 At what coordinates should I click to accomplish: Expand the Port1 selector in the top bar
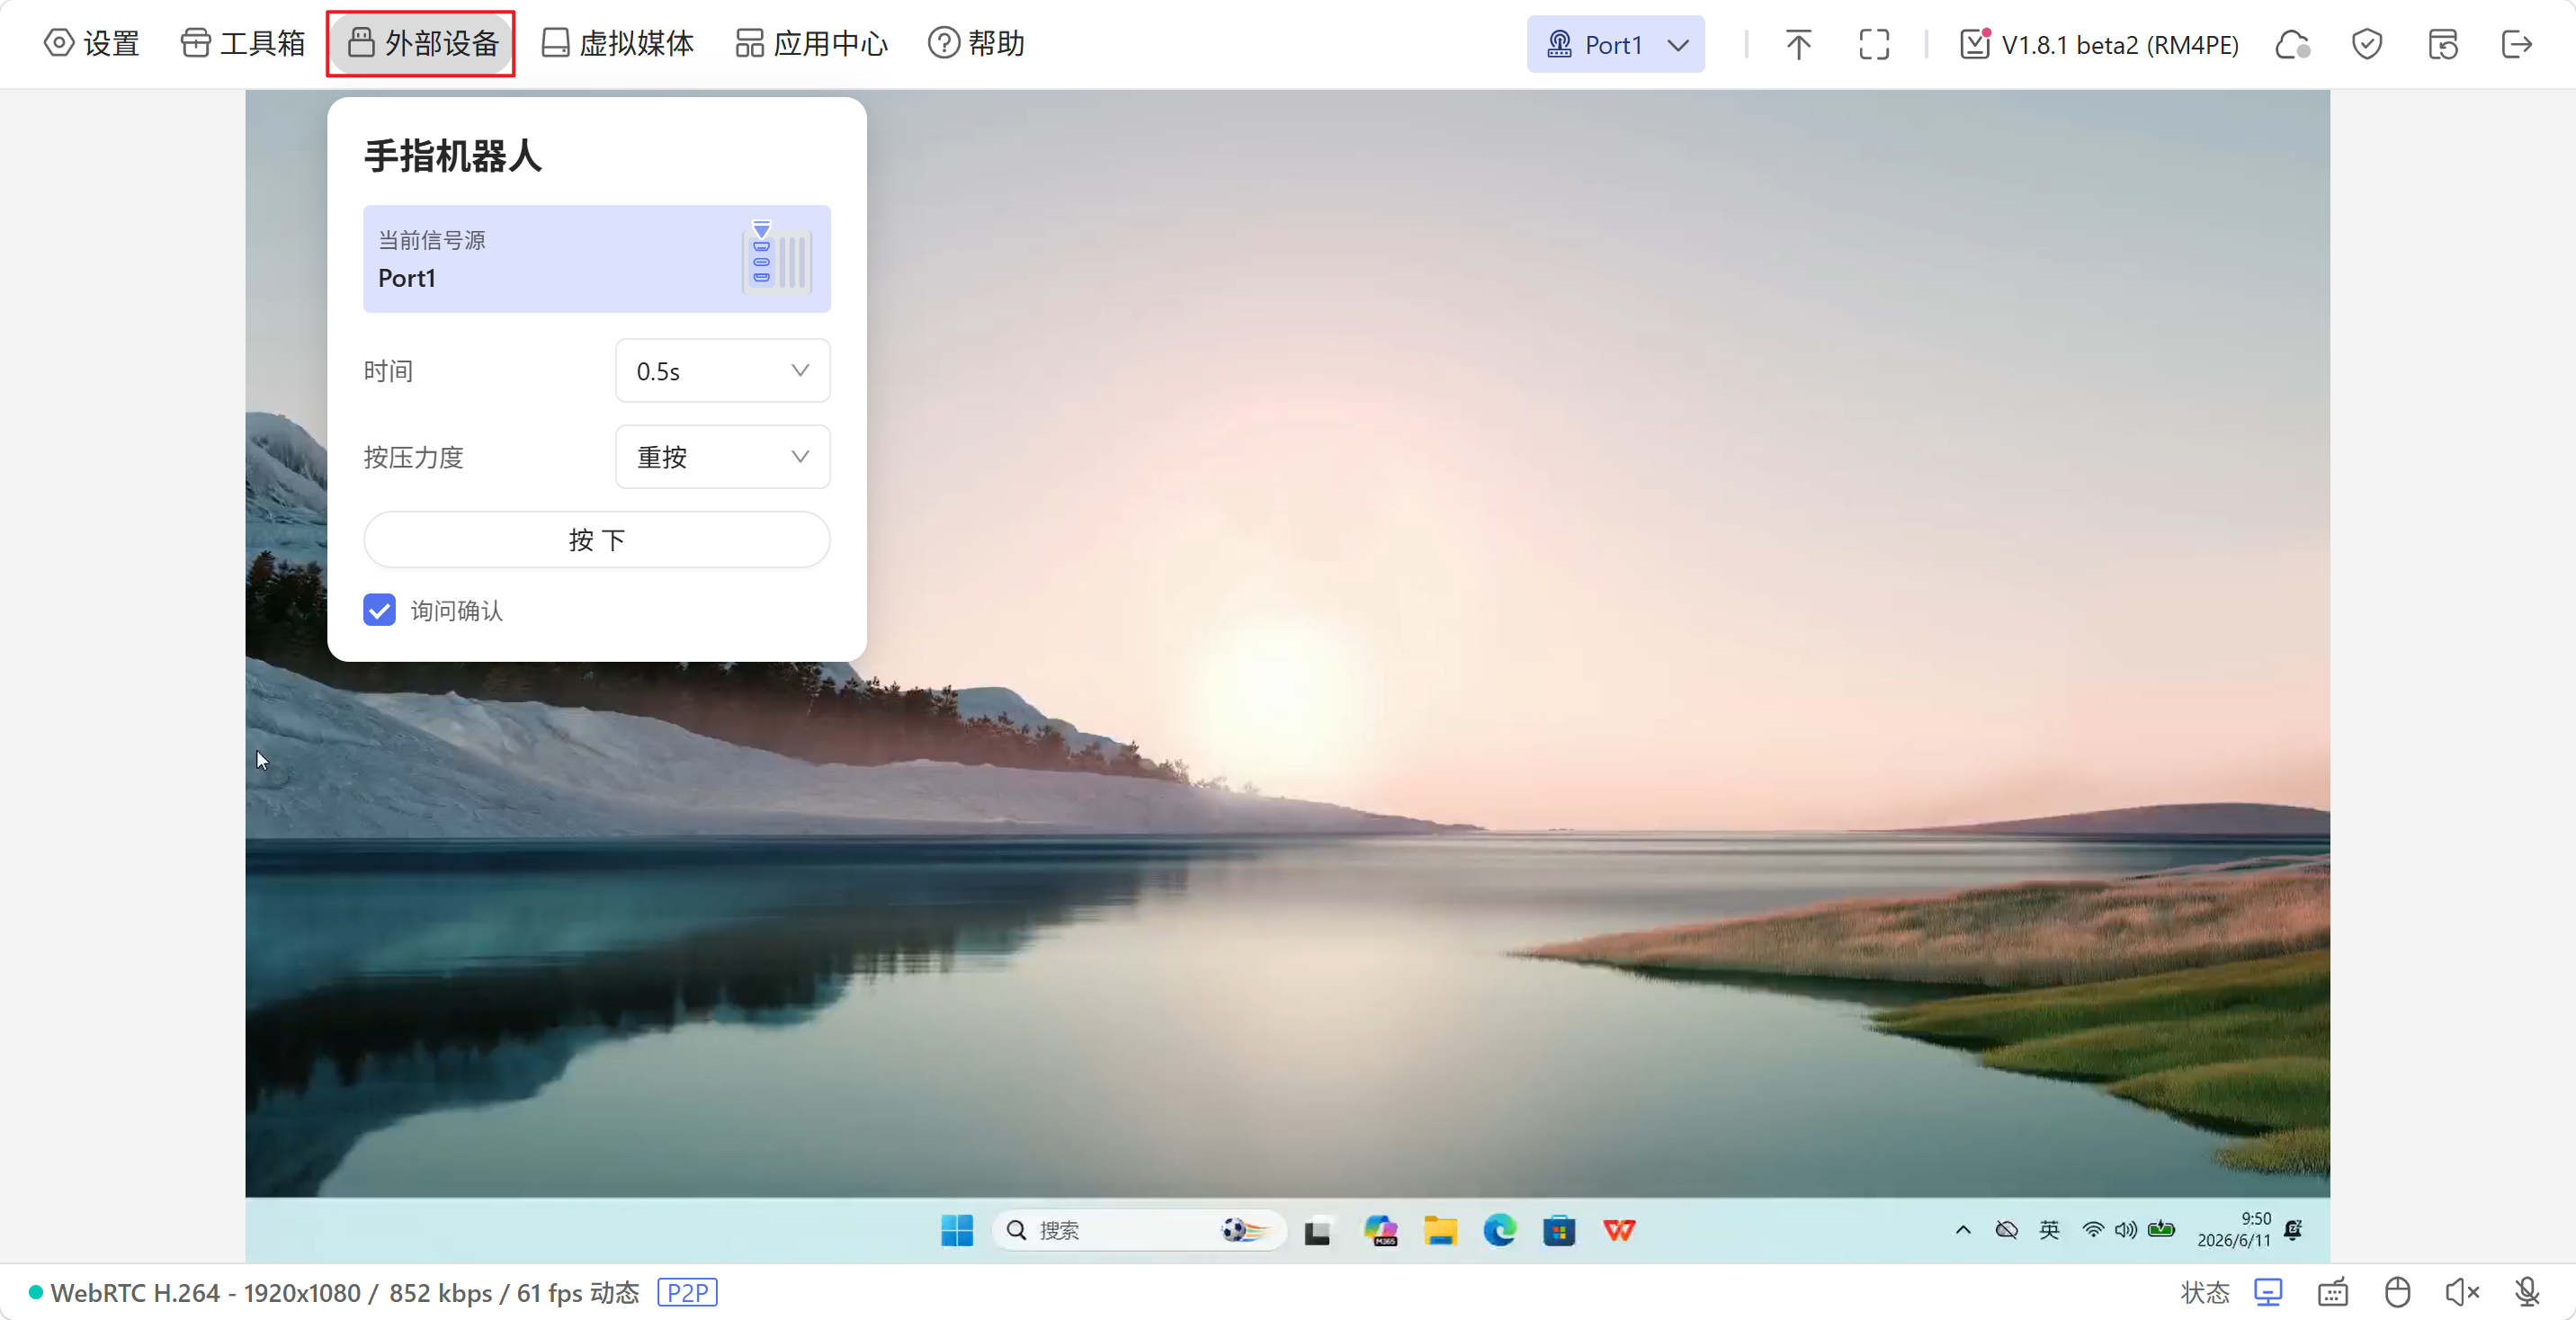pos(1615,44)
